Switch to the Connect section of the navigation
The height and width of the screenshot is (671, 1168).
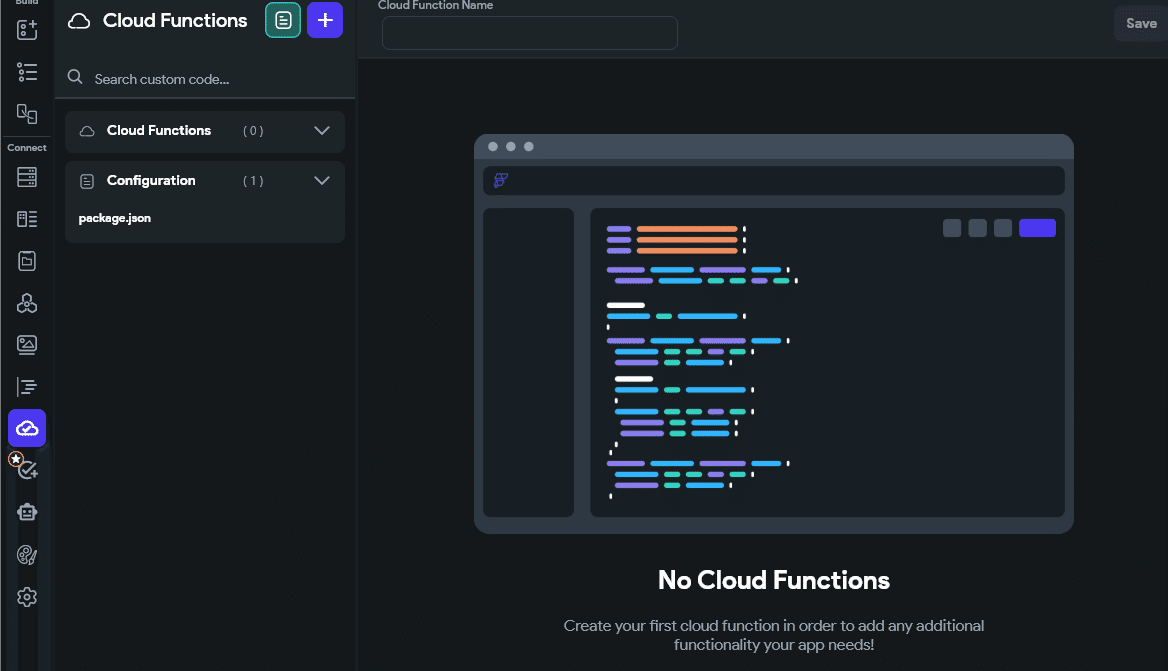pos(27,147)
